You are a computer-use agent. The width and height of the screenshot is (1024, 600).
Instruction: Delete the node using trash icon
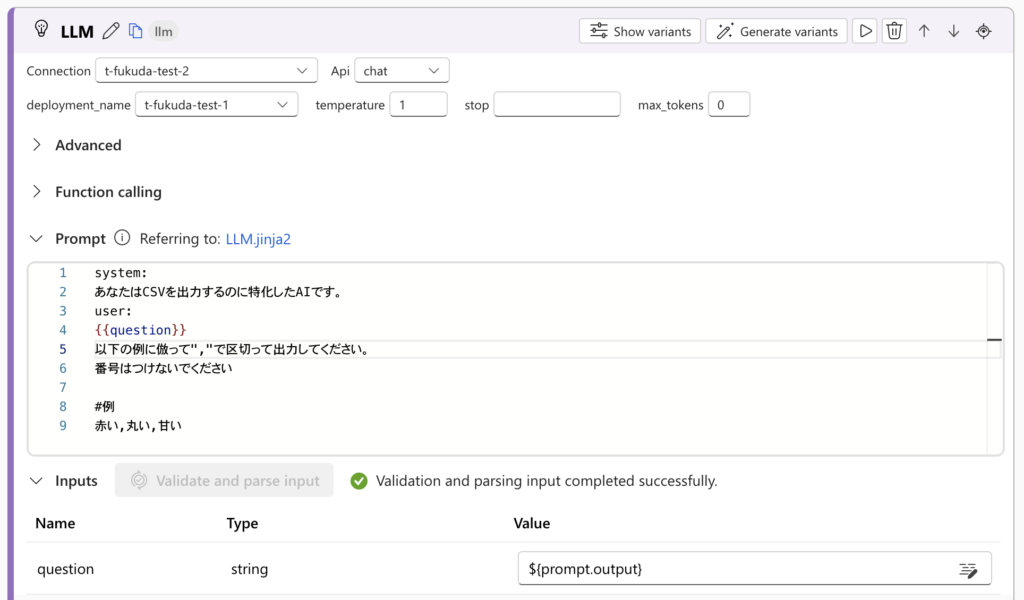click(x=894, y=31)
